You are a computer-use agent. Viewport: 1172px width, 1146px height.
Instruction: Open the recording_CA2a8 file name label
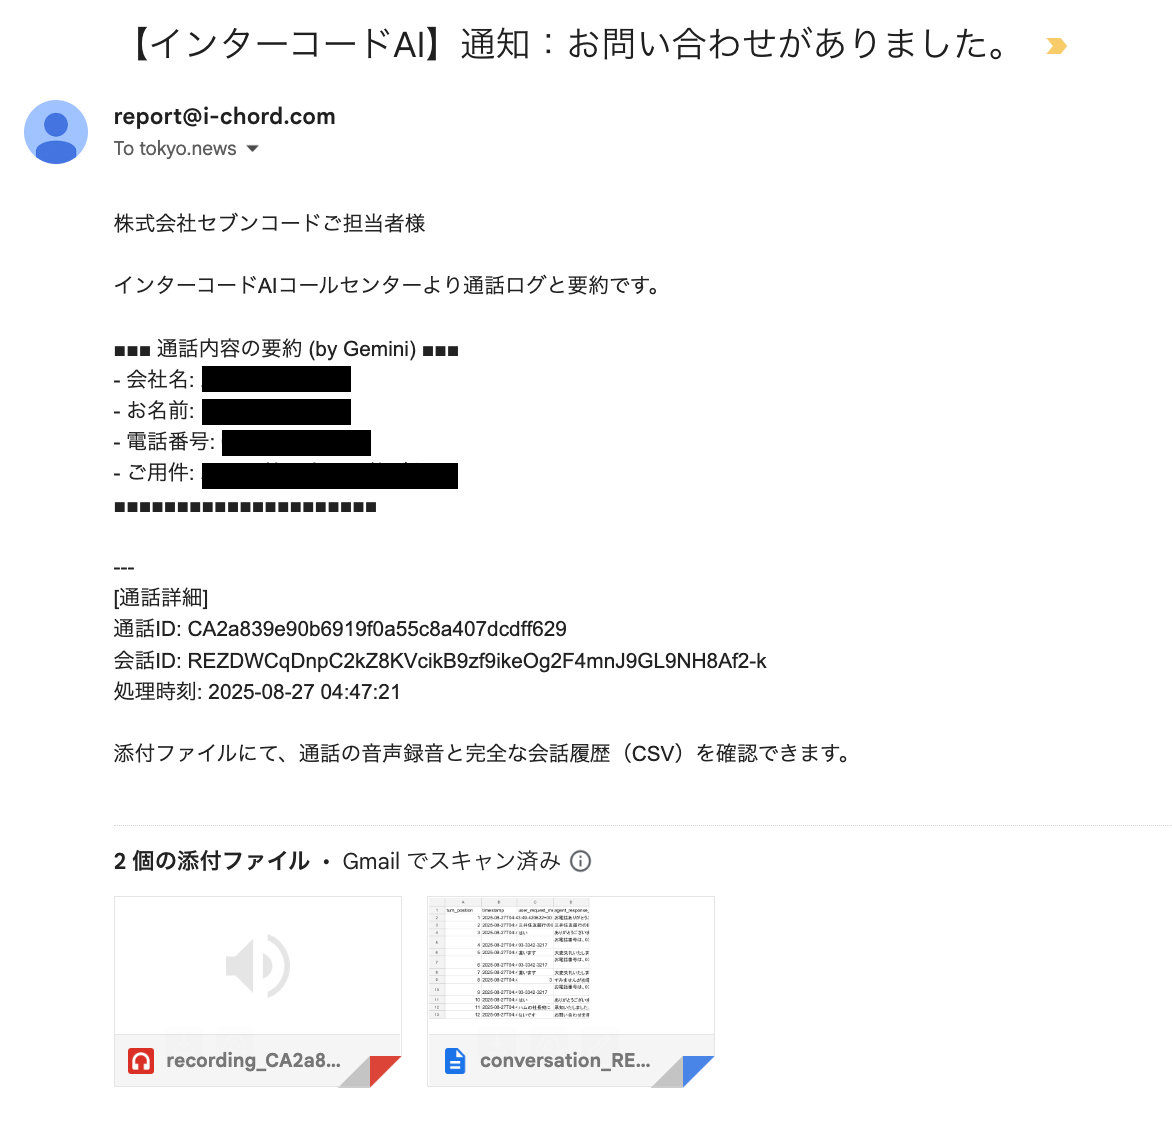click(253, 1061)
